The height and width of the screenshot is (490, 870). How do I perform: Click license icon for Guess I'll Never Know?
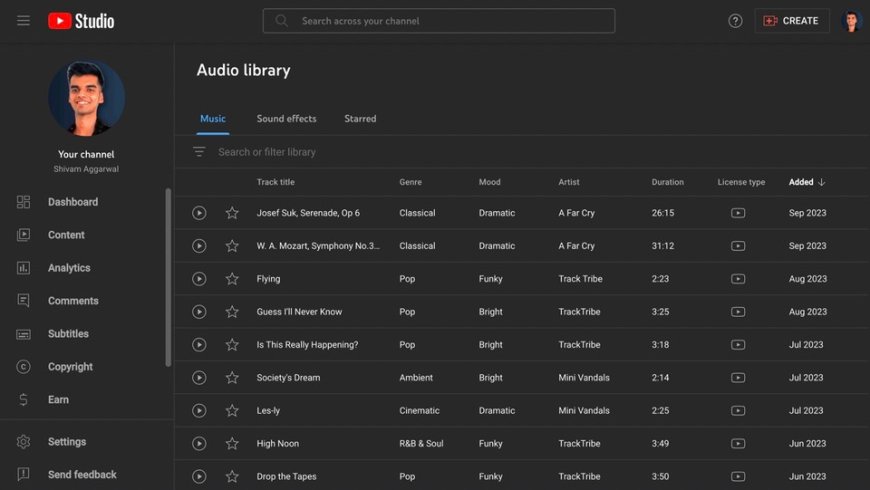[738, 312]
